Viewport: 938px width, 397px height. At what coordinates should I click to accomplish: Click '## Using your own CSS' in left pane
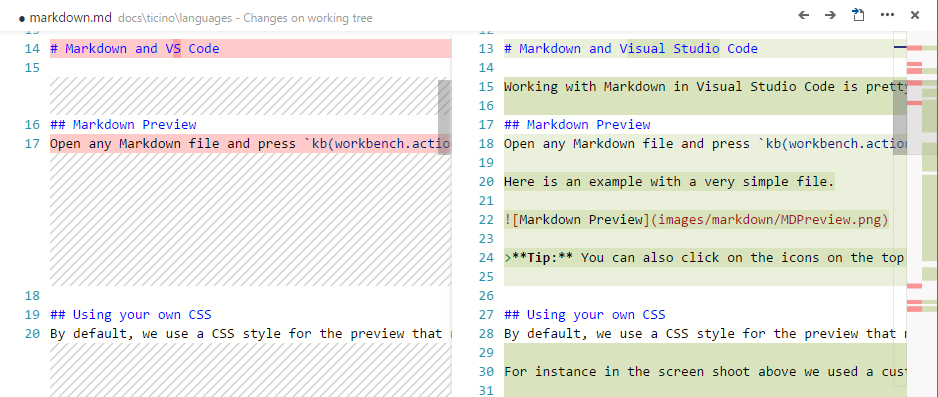click(131, 314)
